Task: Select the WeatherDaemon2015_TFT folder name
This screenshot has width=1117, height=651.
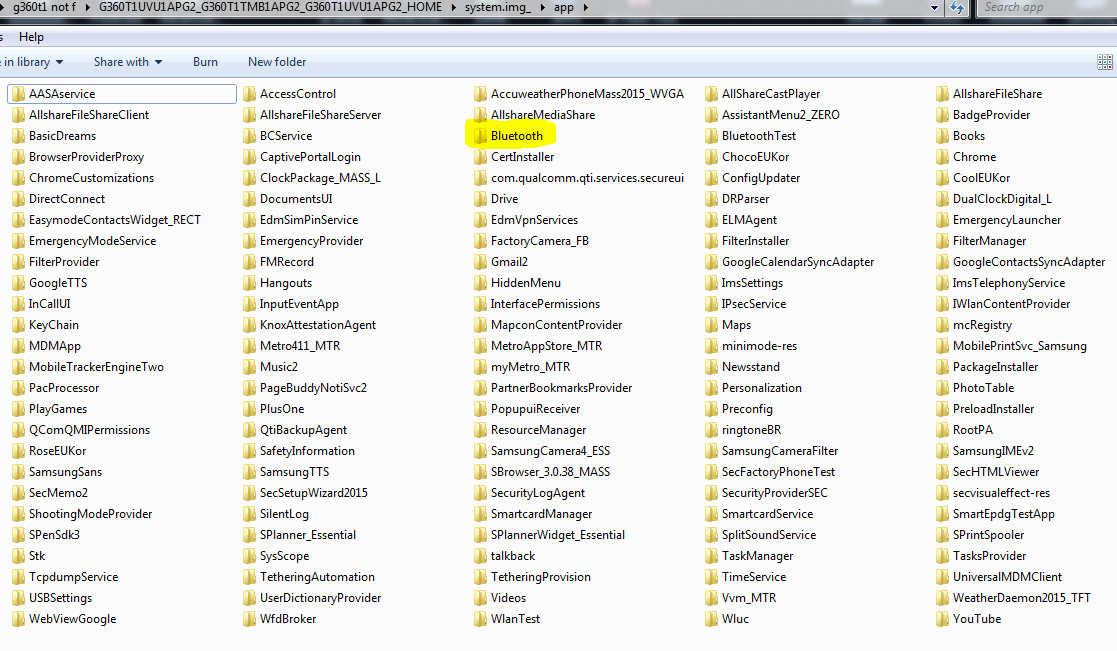Action: (1022, 598)
